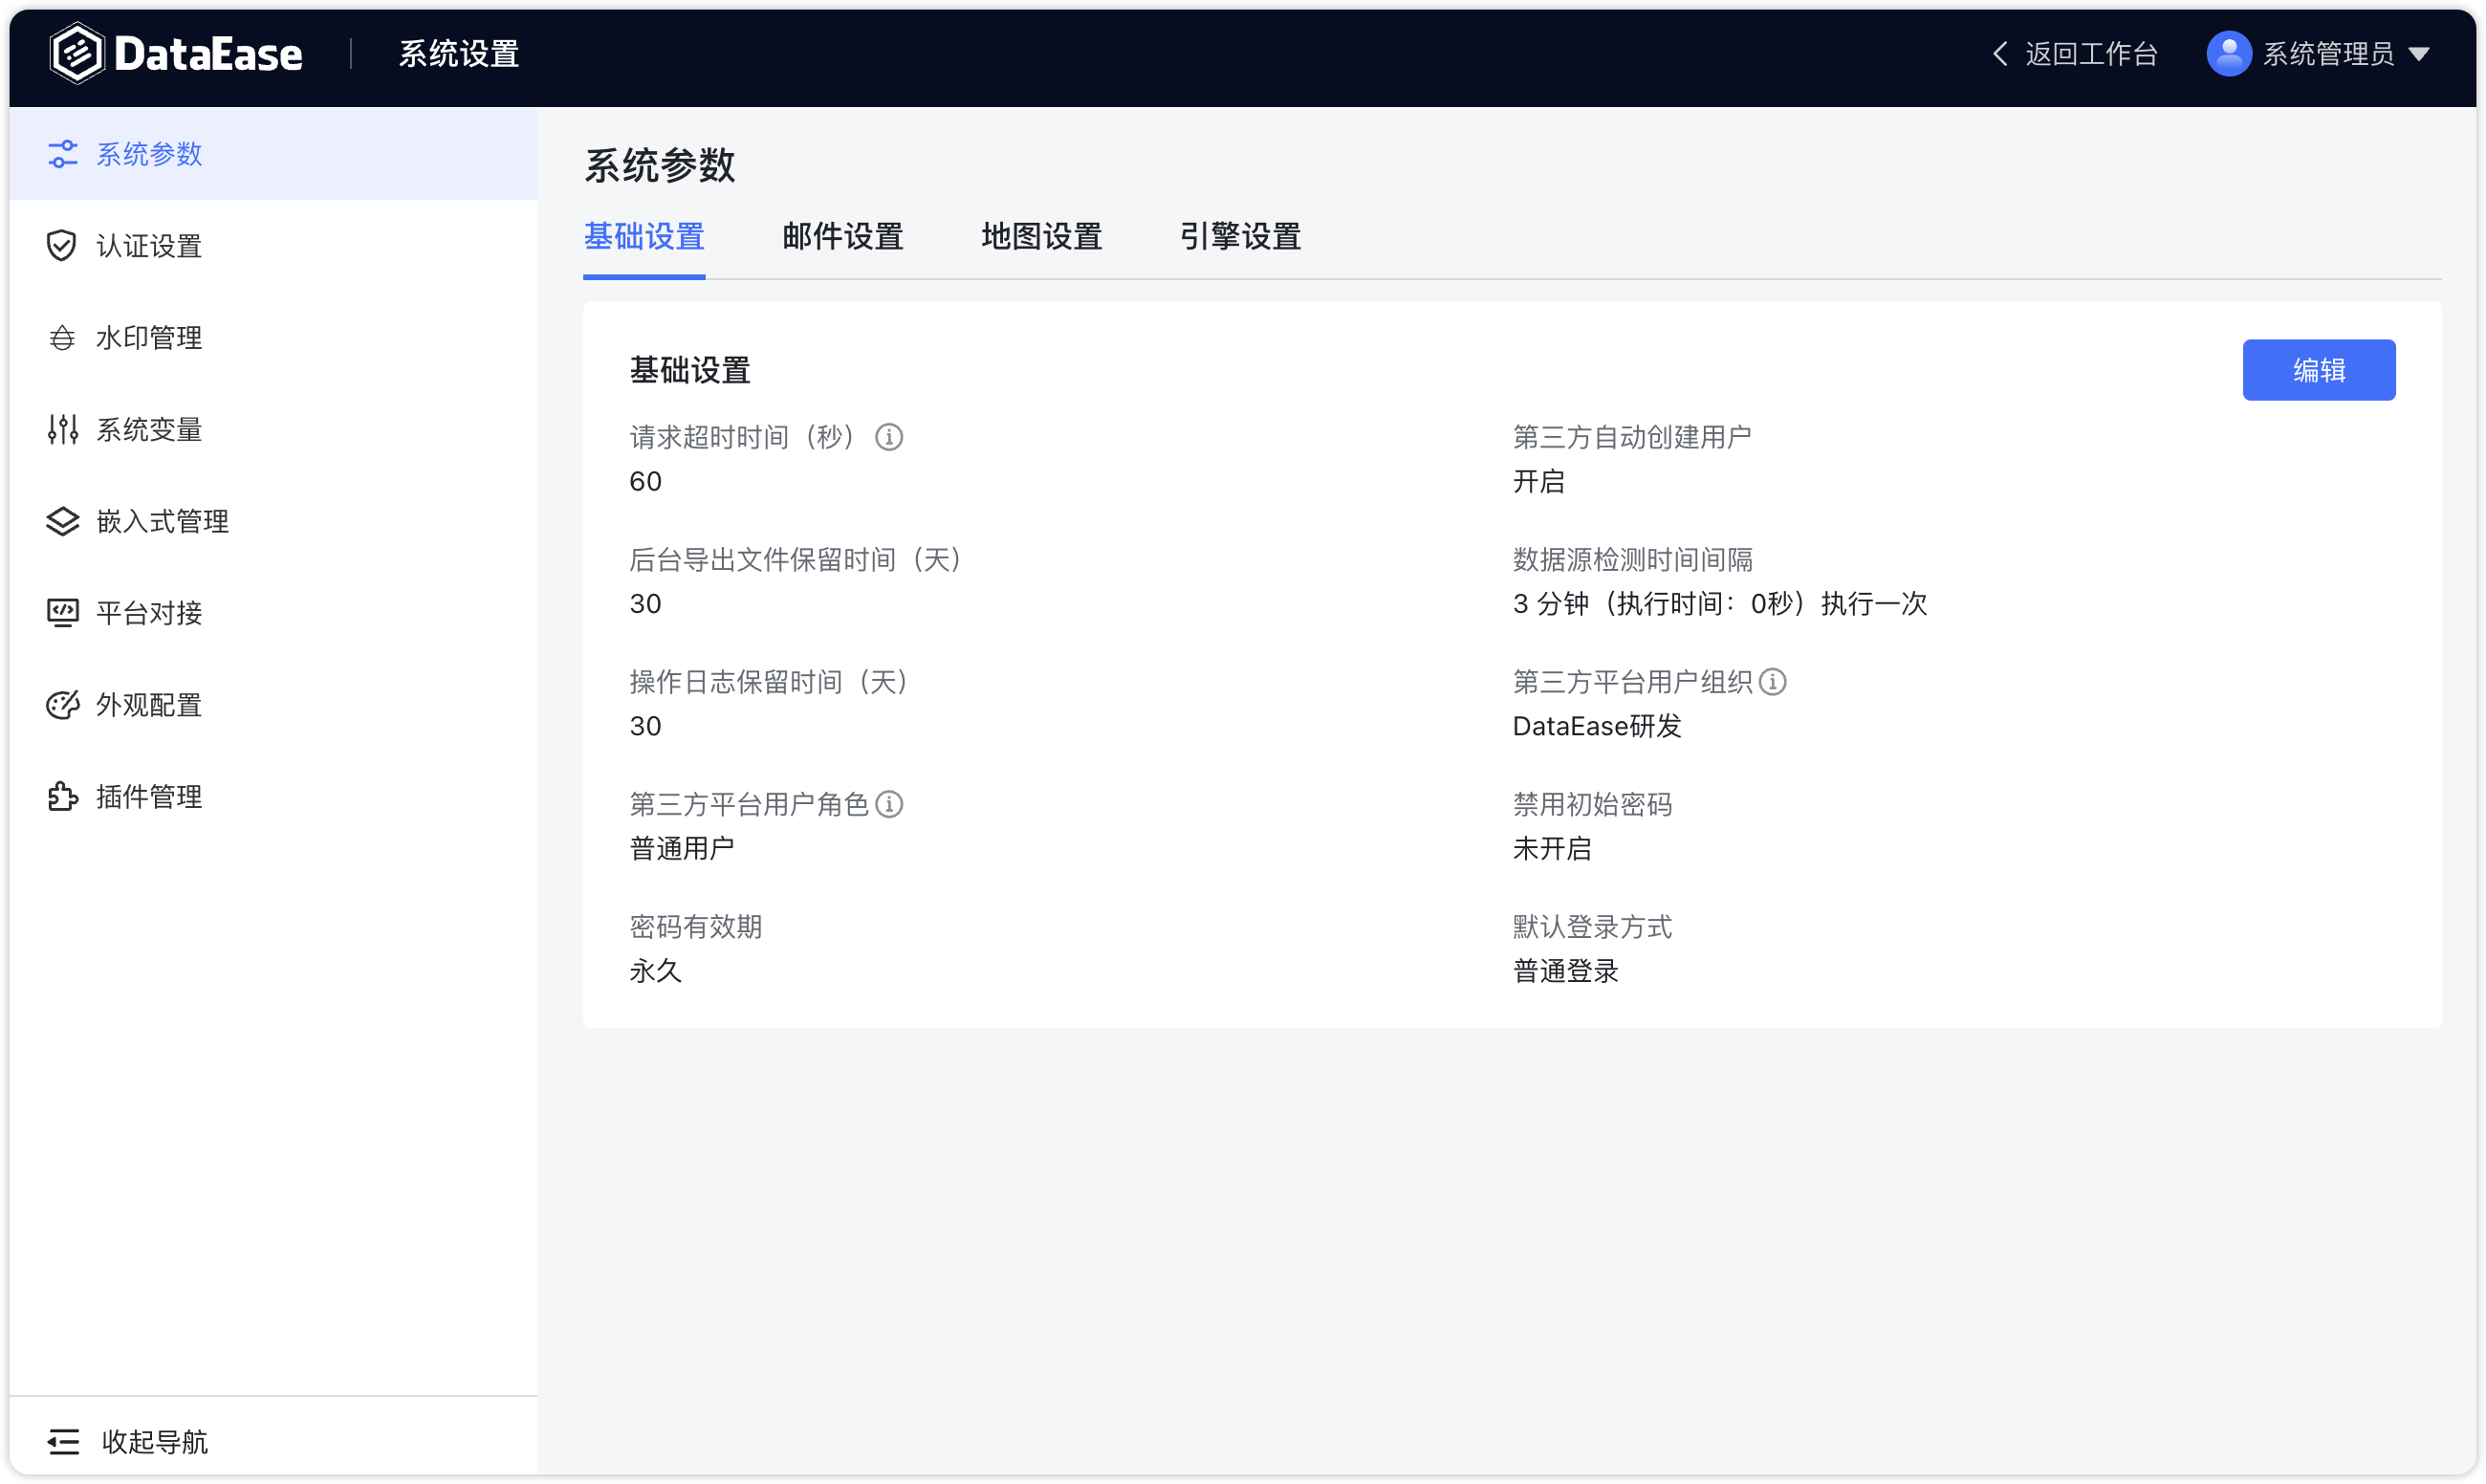Viewport: 2486px width, 1484px height.
Task: Click the 第三方自动创建用户 label
Action: (x=1632, y=437)
